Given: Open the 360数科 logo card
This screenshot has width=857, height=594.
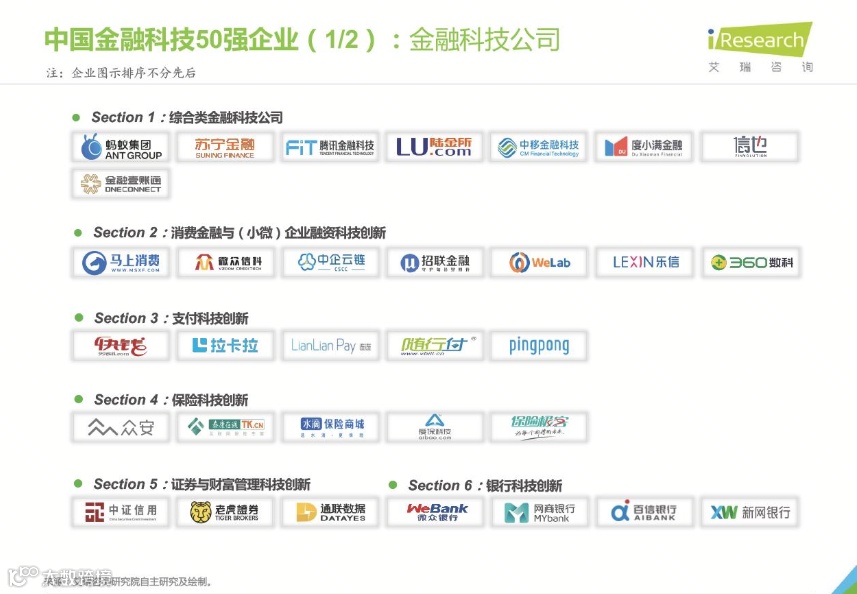Looking at the screenshot, I should coord(750,262).
